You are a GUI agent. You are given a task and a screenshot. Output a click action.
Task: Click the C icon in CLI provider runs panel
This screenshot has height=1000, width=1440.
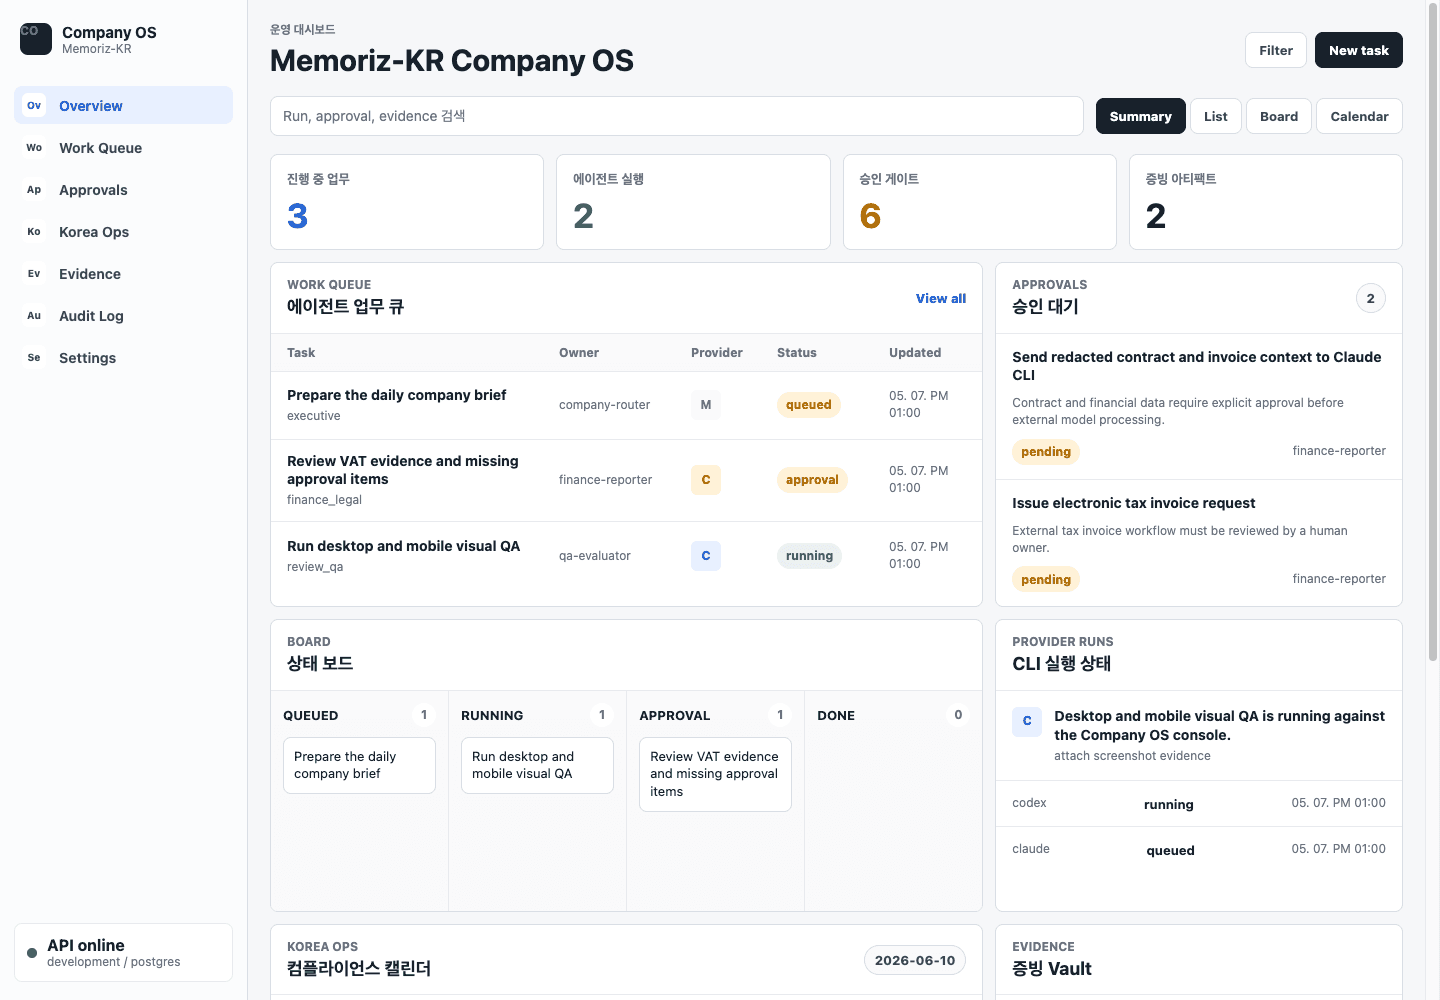[1027, 721]
